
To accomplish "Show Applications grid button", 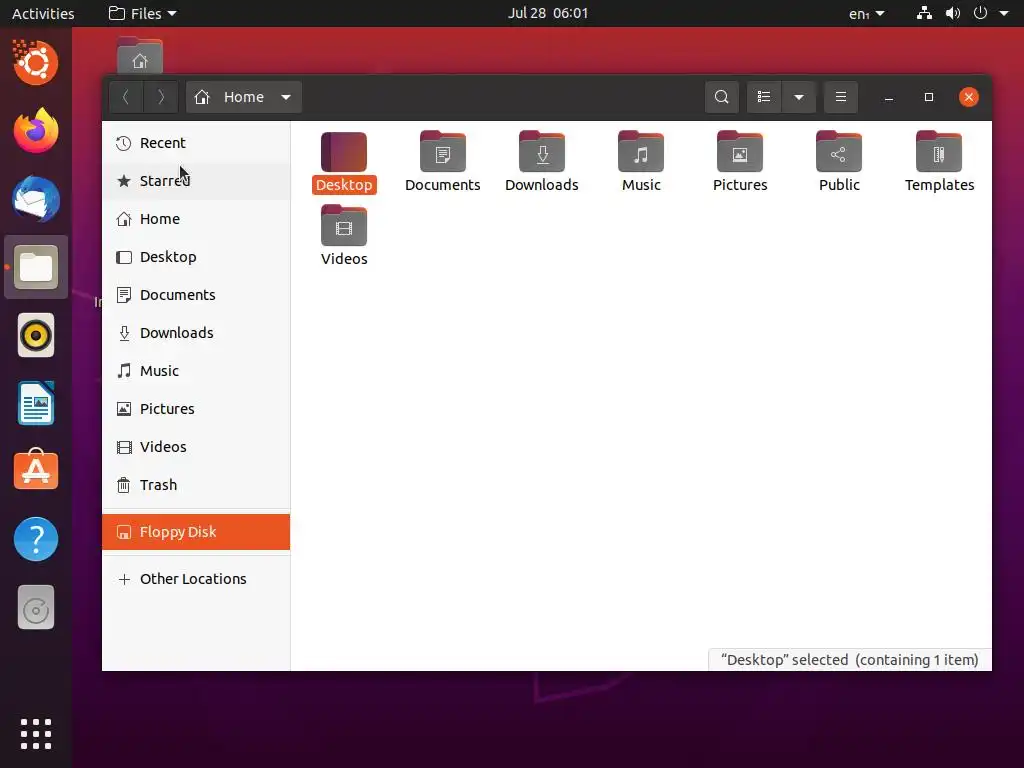I will point(36,734).
